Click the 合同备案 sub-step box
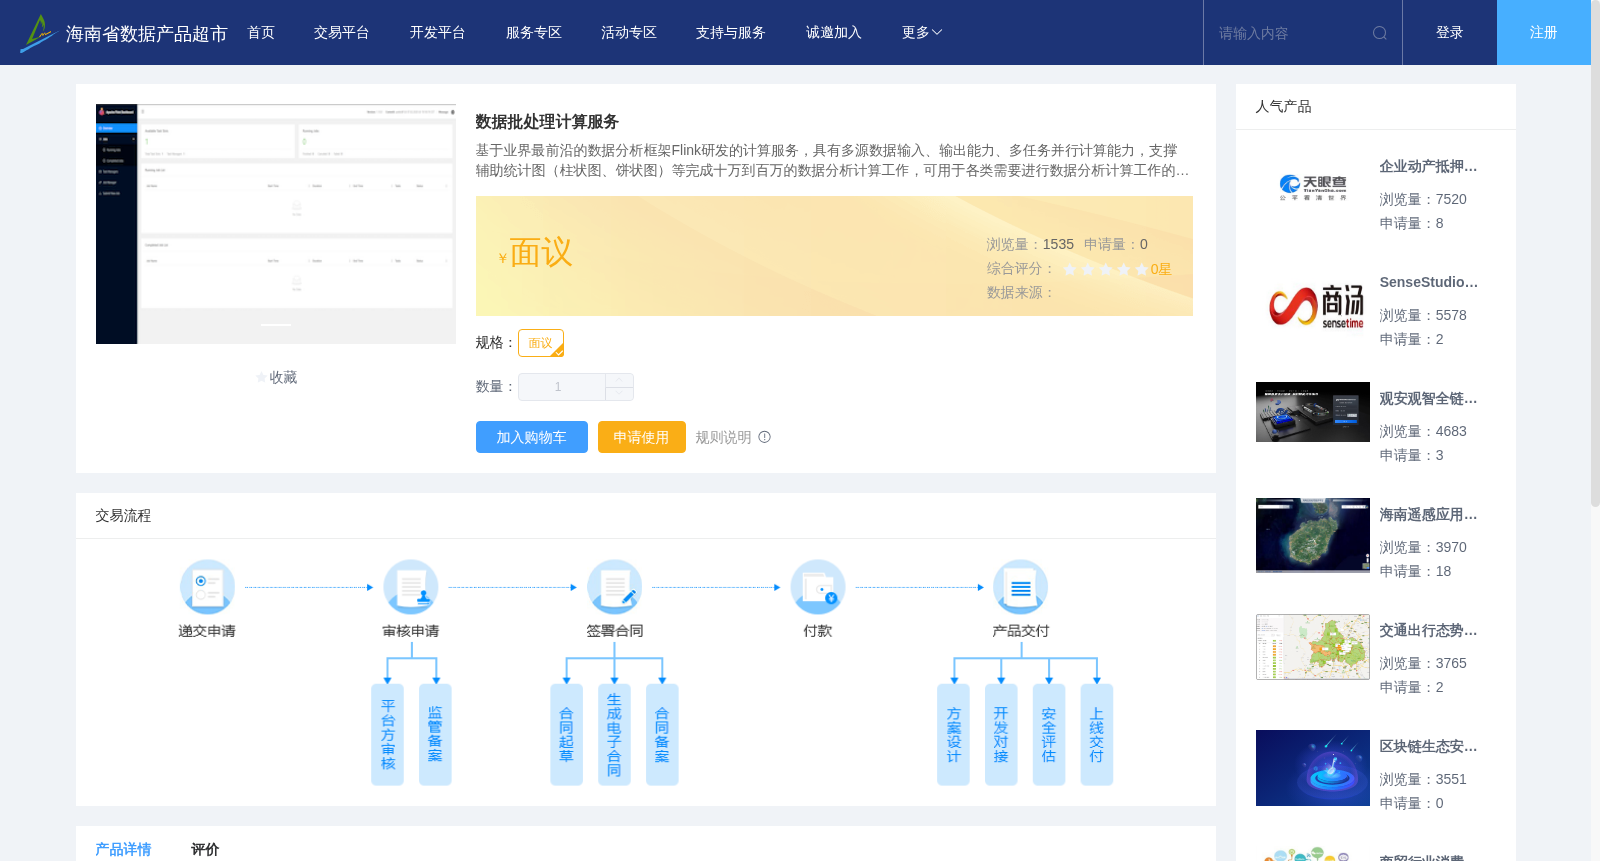This screenshot has height=861, width=1600. 662,735
